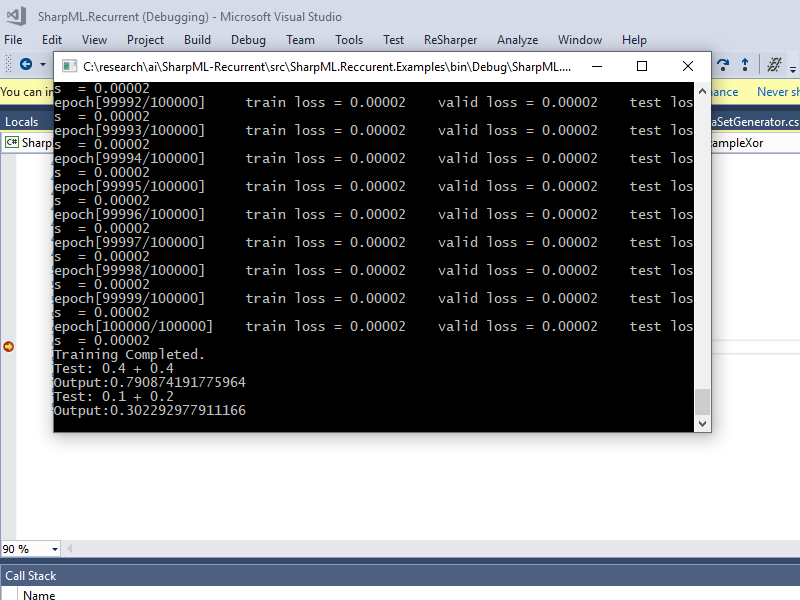Open the Navigate Backward history dropdown arrow
The width and height of the screenshot is (800, 600).
click(x=43, y=64)
